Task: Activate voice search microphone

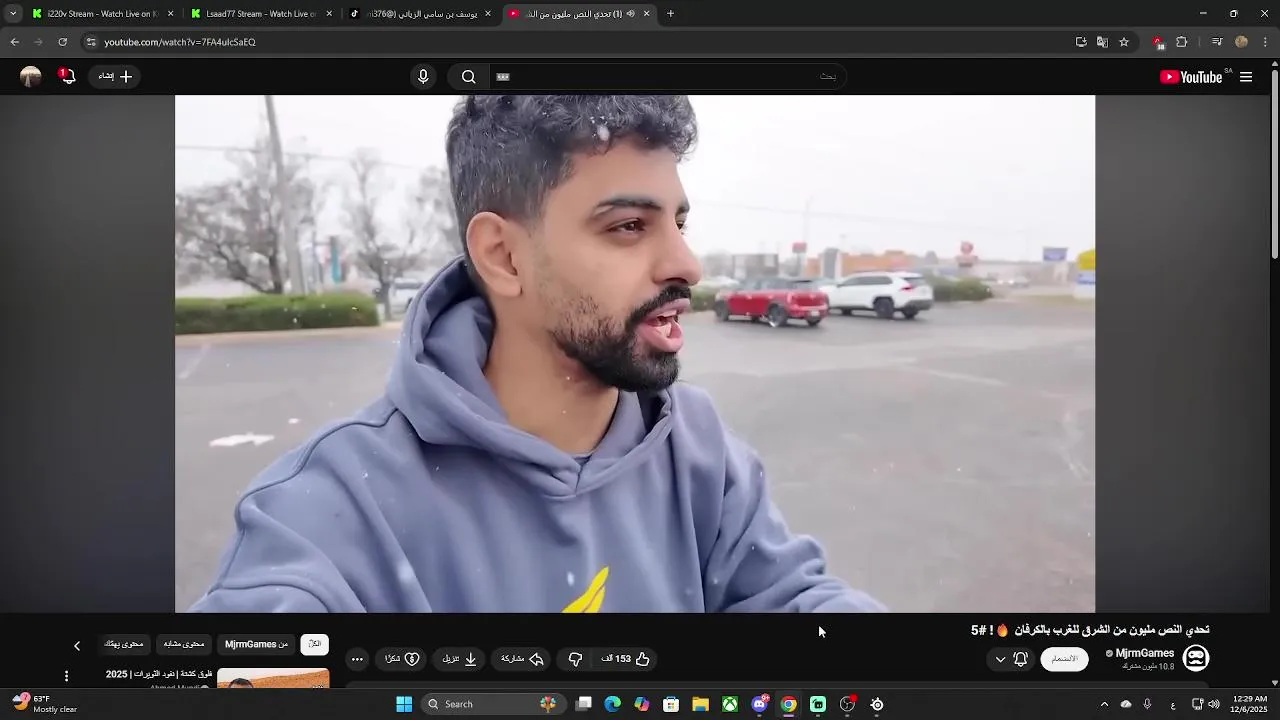Action: coord(423,77)
